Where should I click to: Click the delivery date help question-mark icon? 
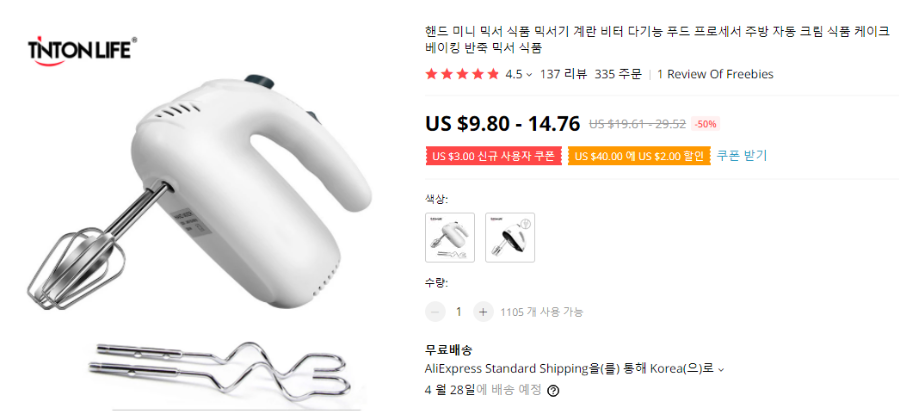(553, 390)
